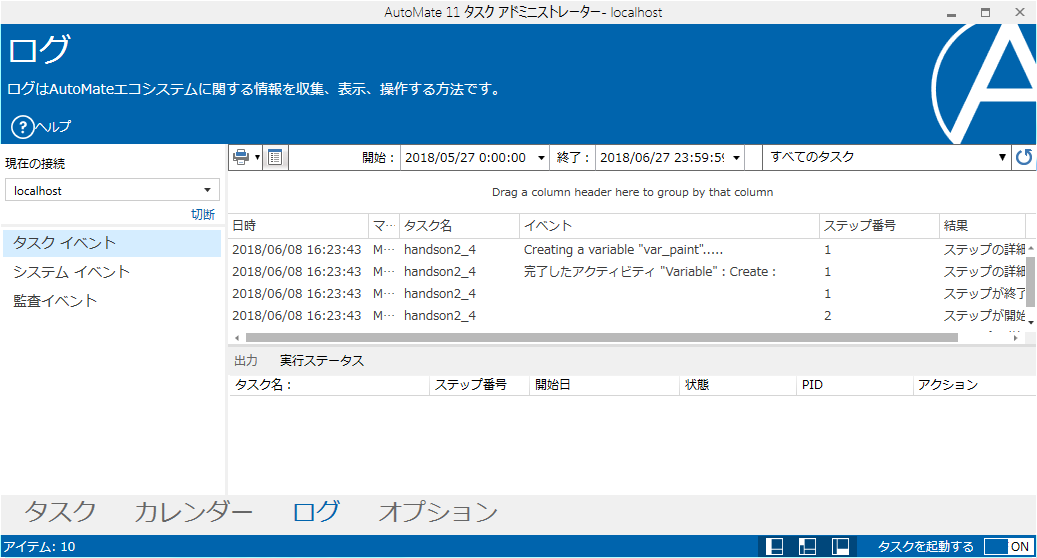Refresh the log with the circular arrow icon
1037x558 pixels.
click(1024, 157)
